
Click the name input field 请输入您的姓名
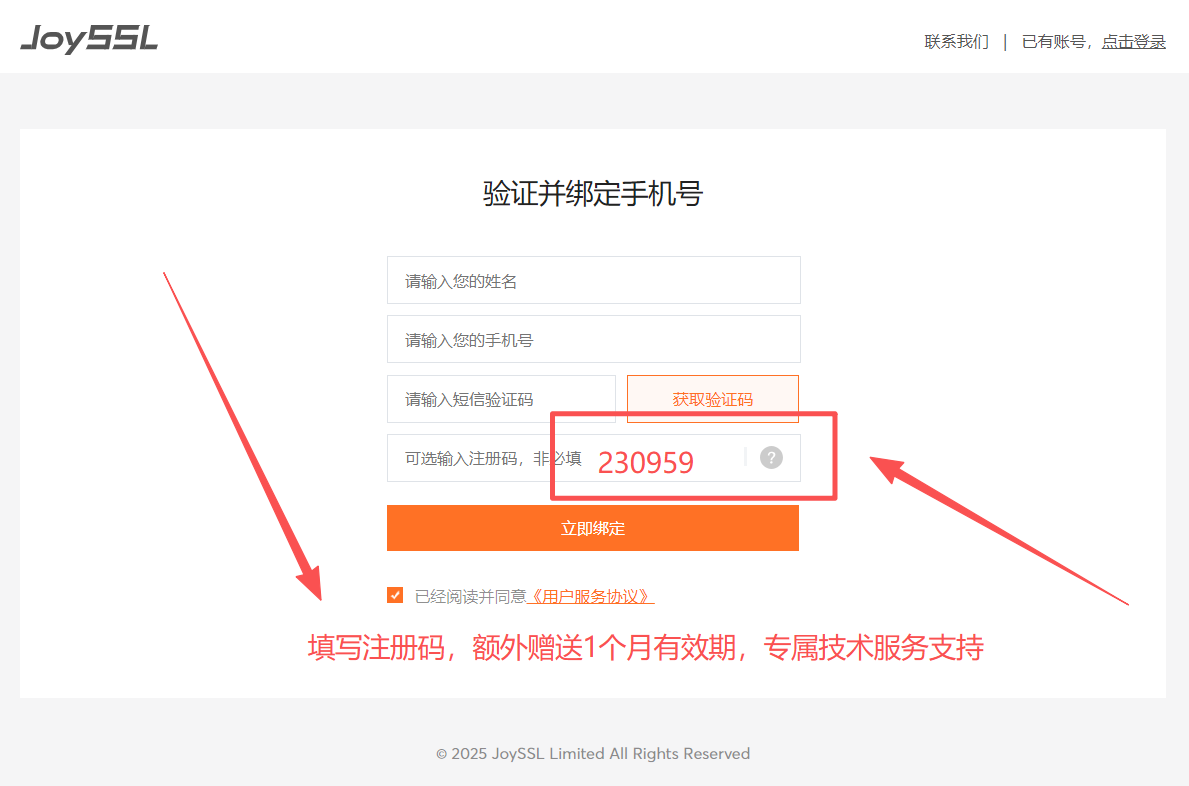tap(593, 280)
